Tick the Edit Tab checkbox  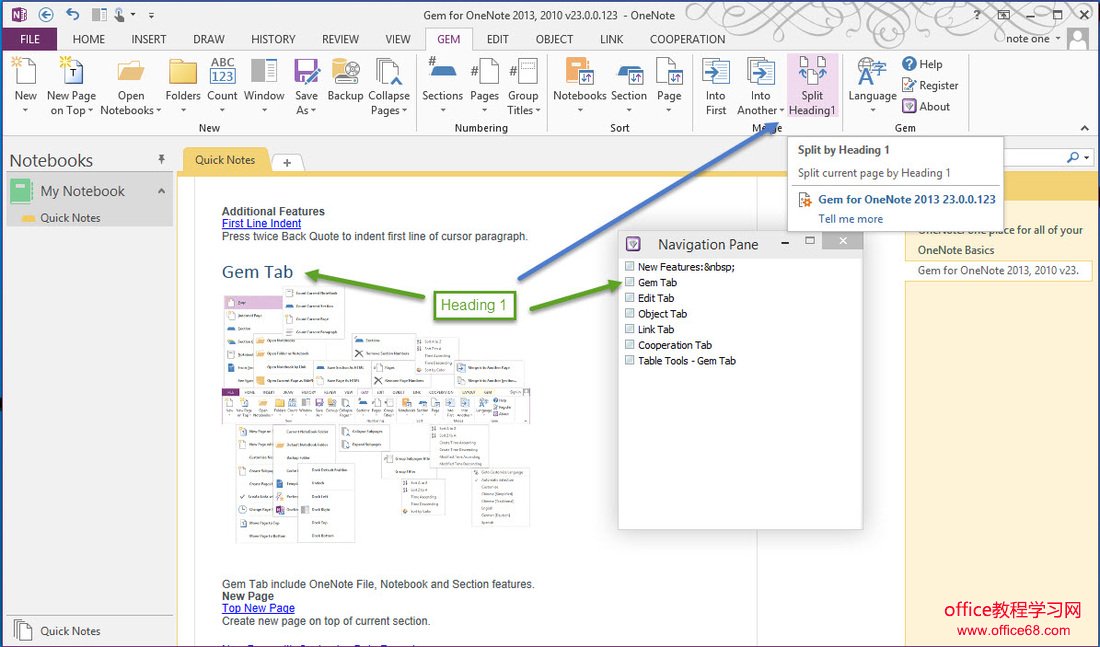coord(629,298)
